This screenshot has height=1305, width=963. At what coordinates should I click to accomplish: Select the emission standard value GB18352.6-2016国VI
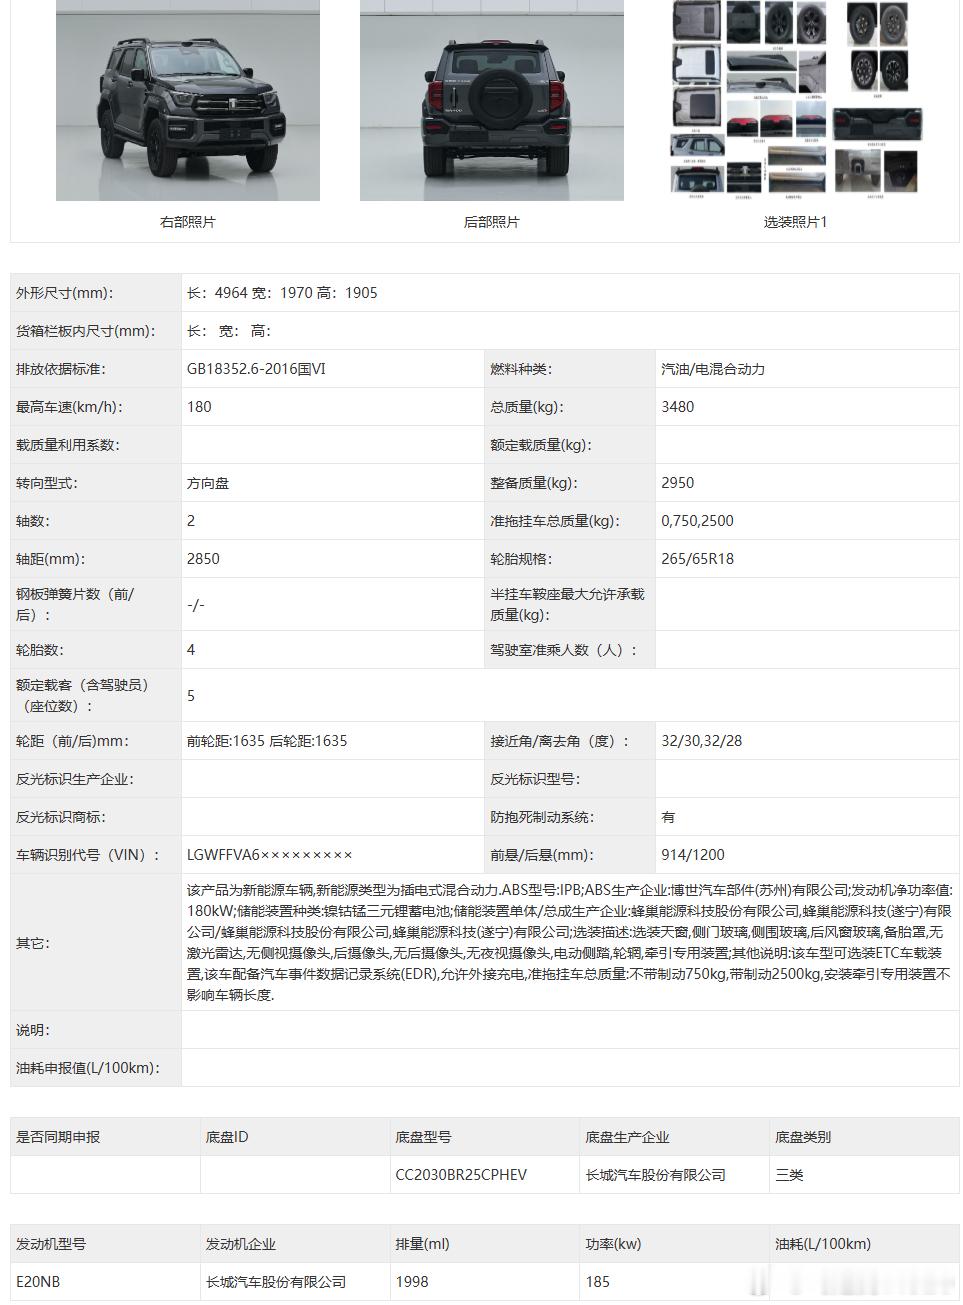256,369
